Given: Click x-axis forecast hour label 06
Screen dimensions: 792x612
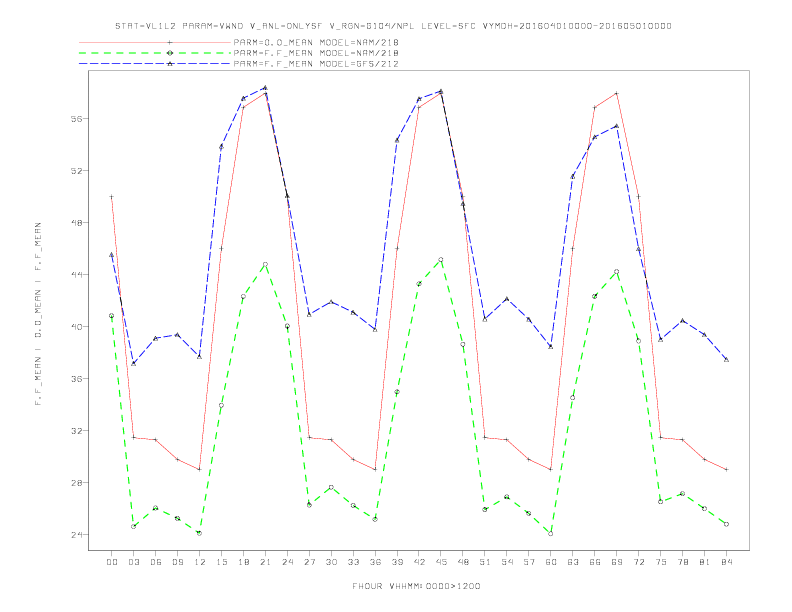Looking at the screenshot, I should click(x=156, y=562).
